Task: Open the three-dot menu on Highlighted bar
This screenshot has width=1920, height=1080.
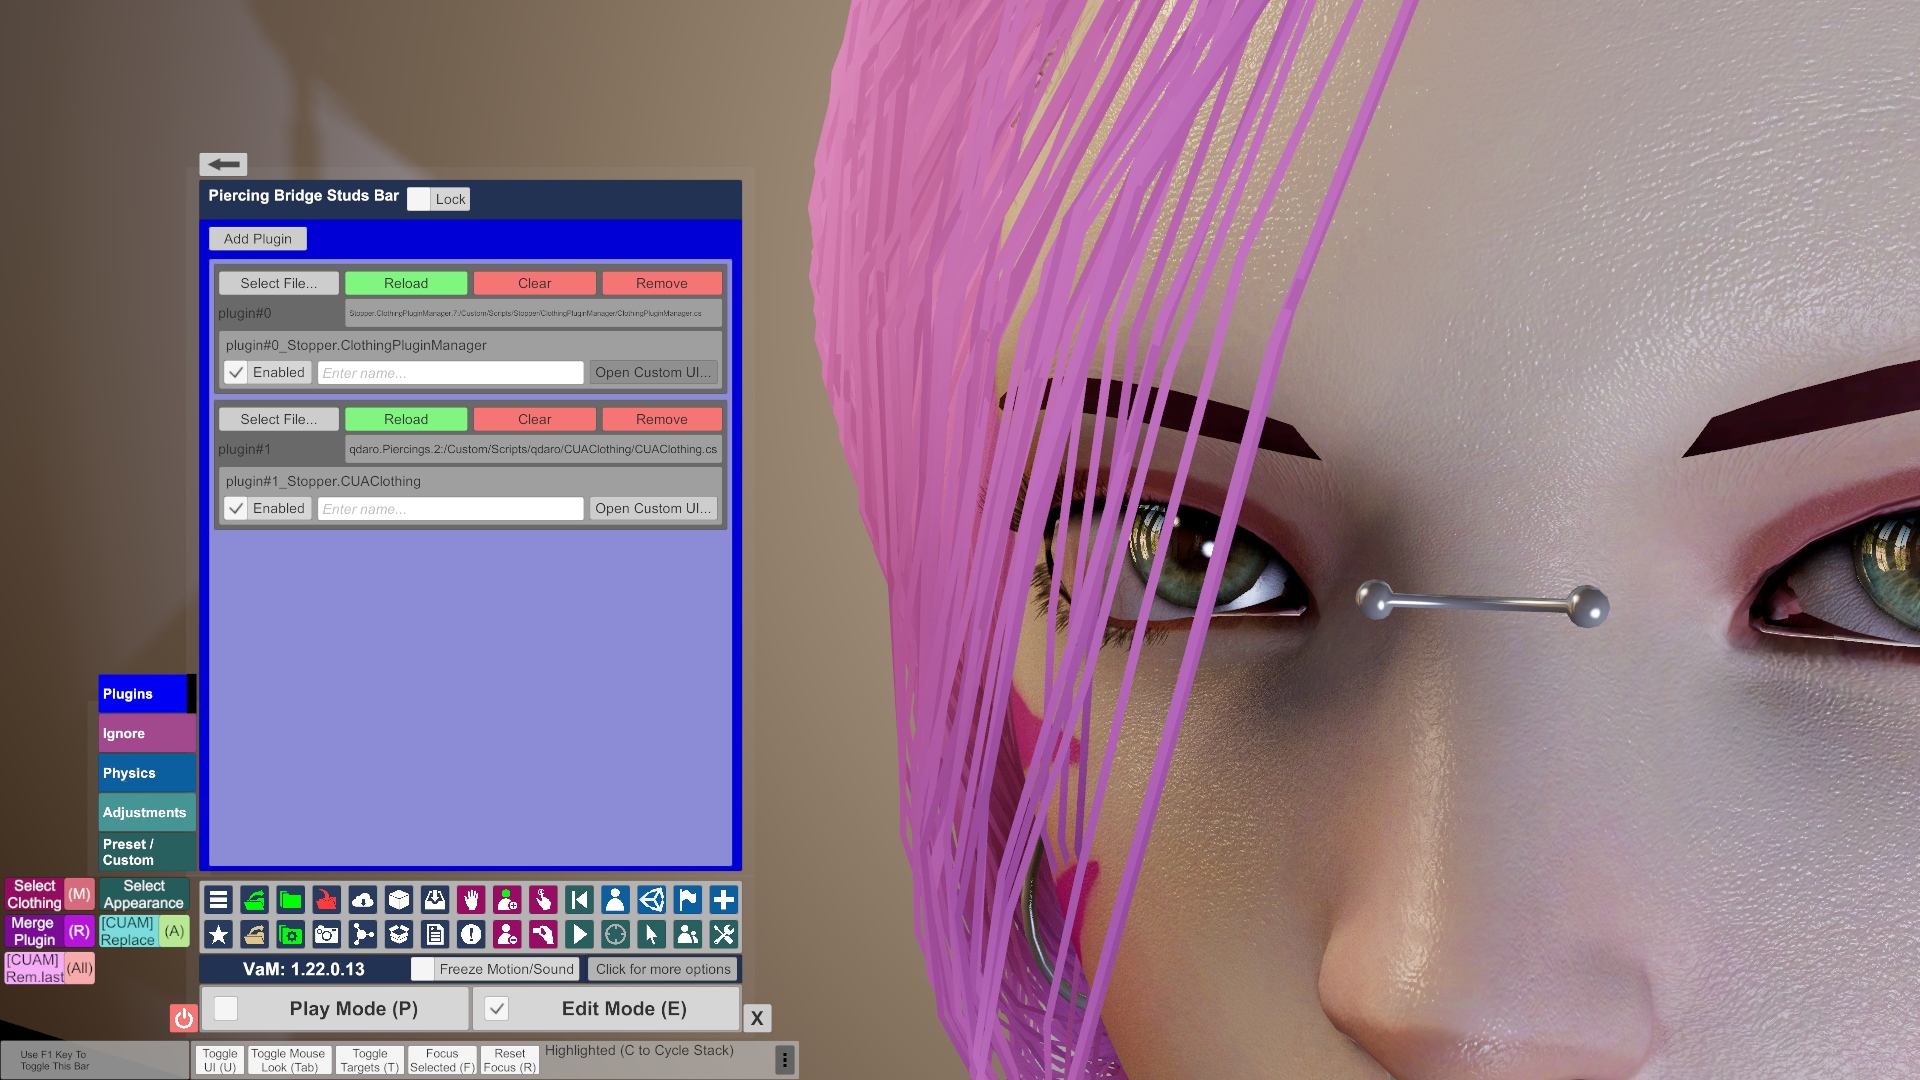Action: tap(785, 1059)
